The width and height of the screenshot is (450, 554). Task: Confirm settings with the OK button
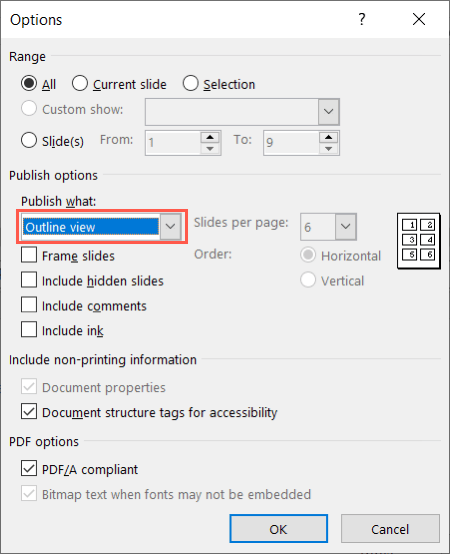coord(278,529)
